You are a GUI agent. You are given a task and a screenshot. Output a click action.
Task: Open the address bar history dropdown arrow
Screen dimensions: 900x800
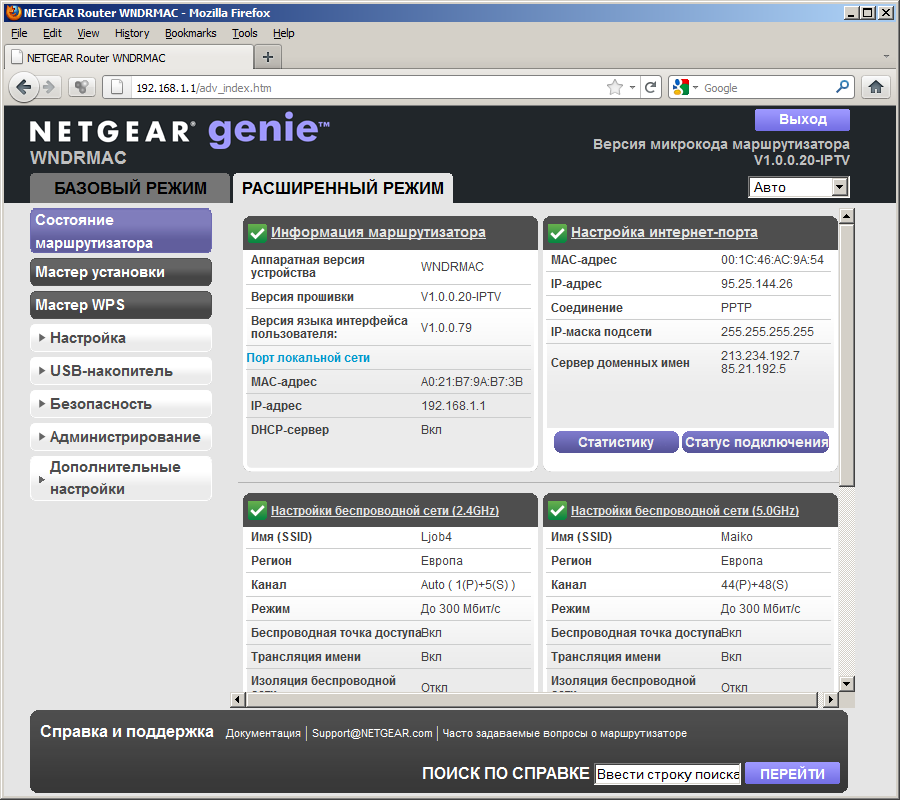(632, 87)
